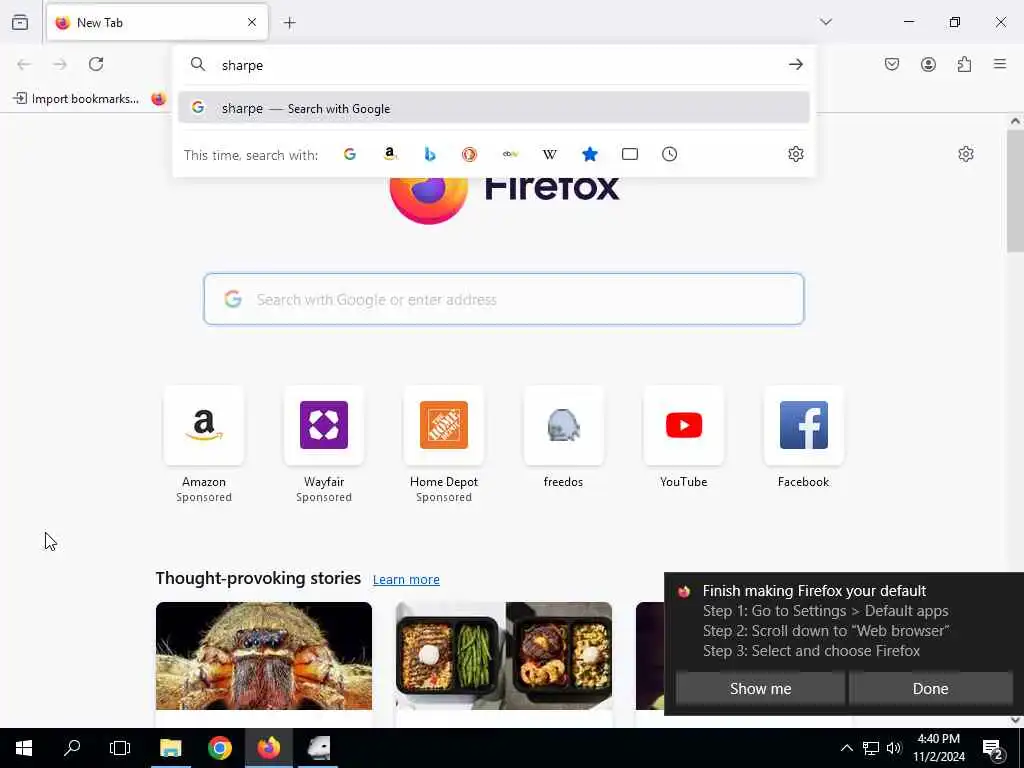The image size is (1024, 768).
Task: Open the Firefox account menu
Action: click(x=928, y=64)
